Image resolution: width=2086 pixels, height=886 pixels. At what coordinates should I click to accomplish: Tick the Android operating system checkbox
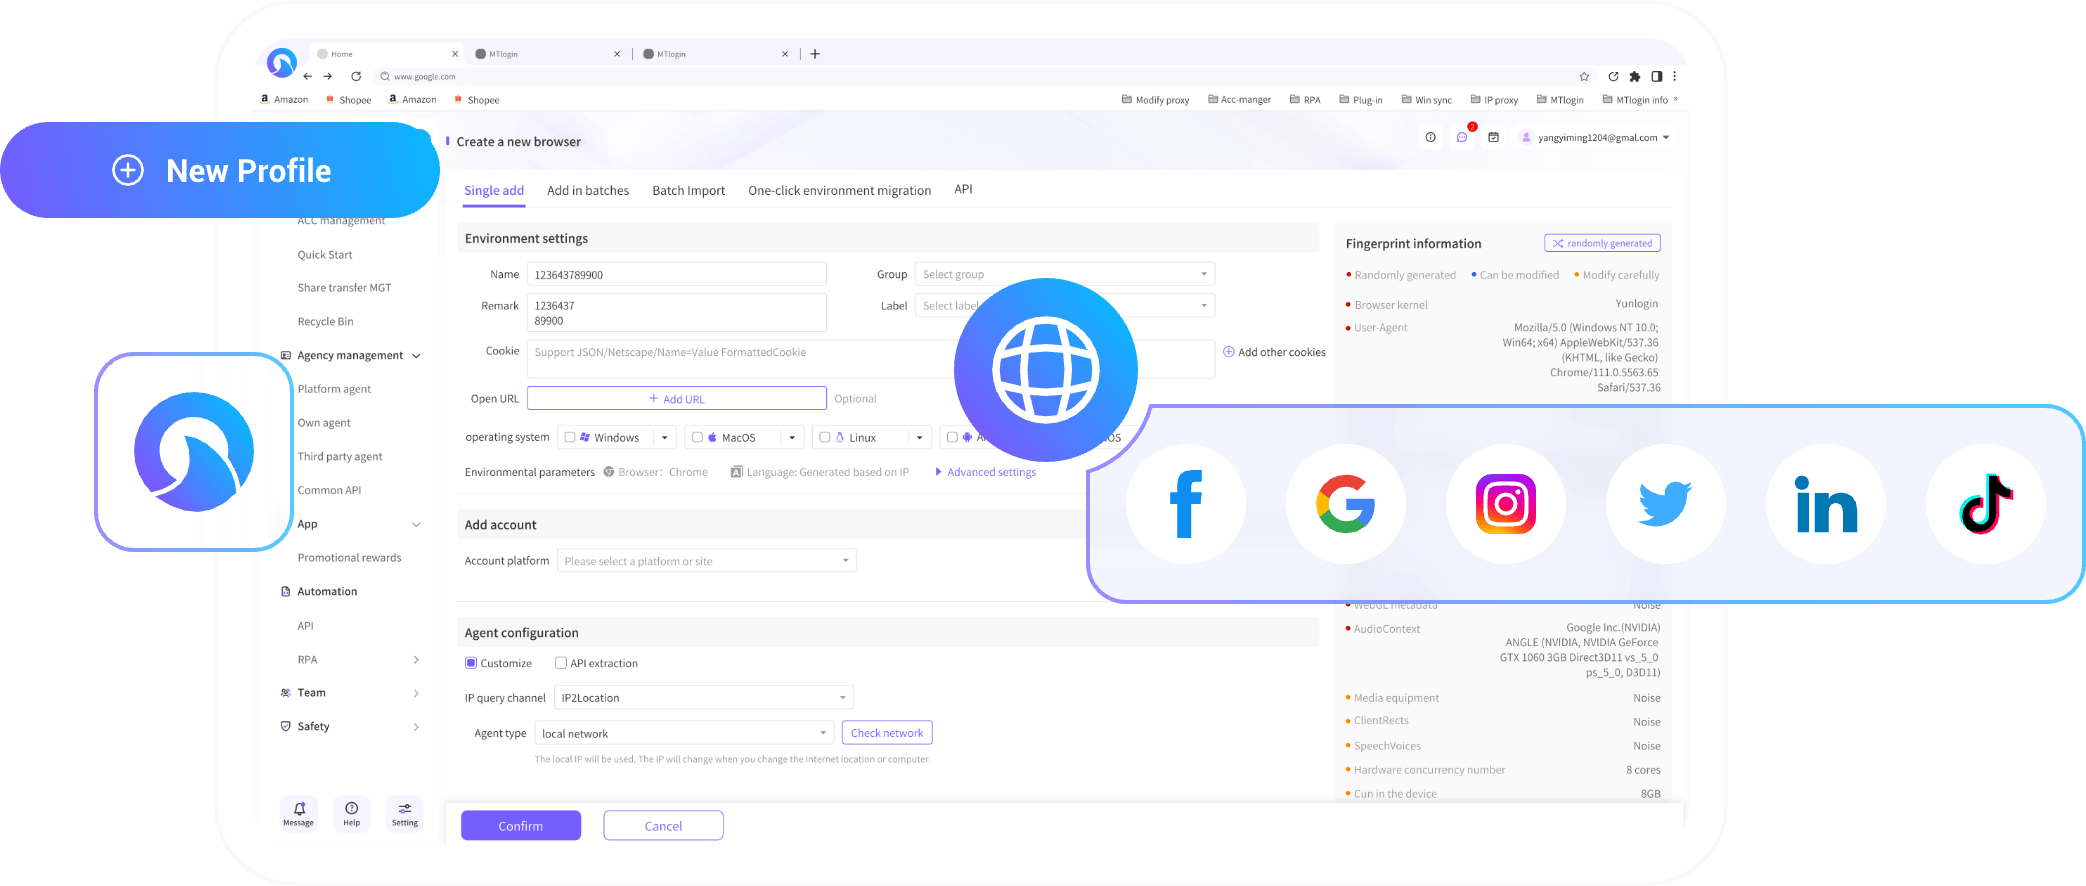(952, 437)
